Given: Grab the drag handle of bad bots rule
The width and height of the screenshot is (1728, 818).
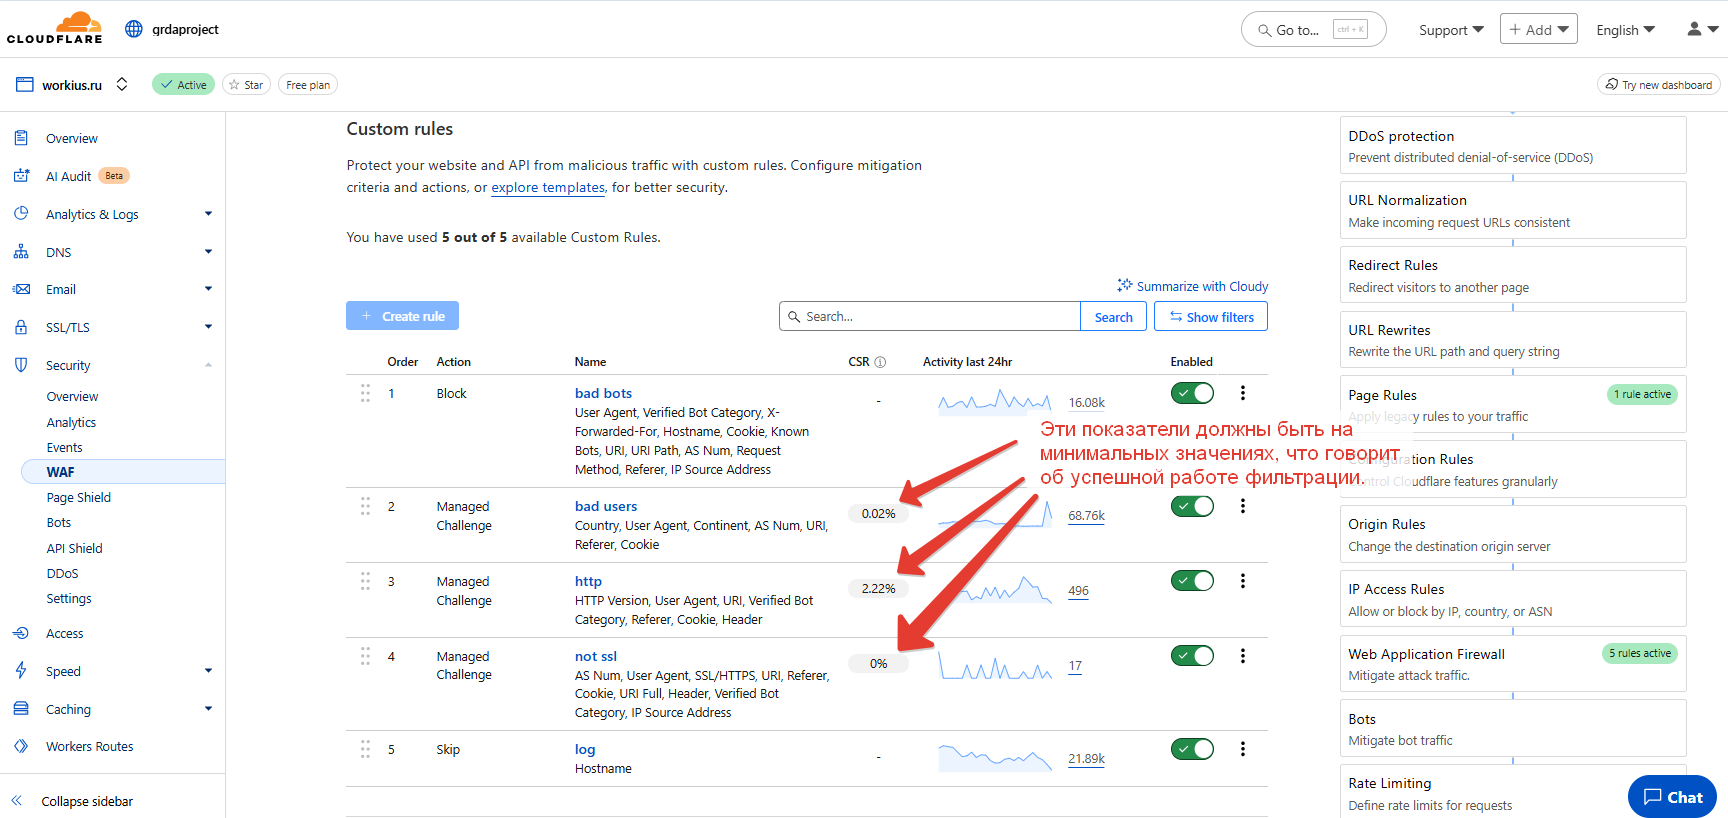Looking at the screenshot, I should click(365, 393).
